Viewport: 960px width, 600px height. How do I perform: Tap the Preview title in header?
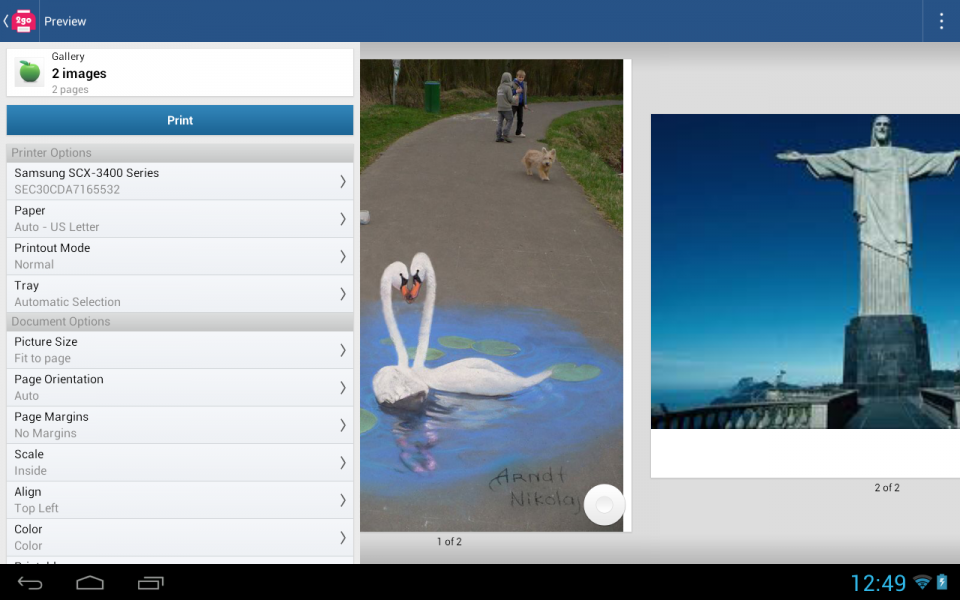(x=65, y=21)
